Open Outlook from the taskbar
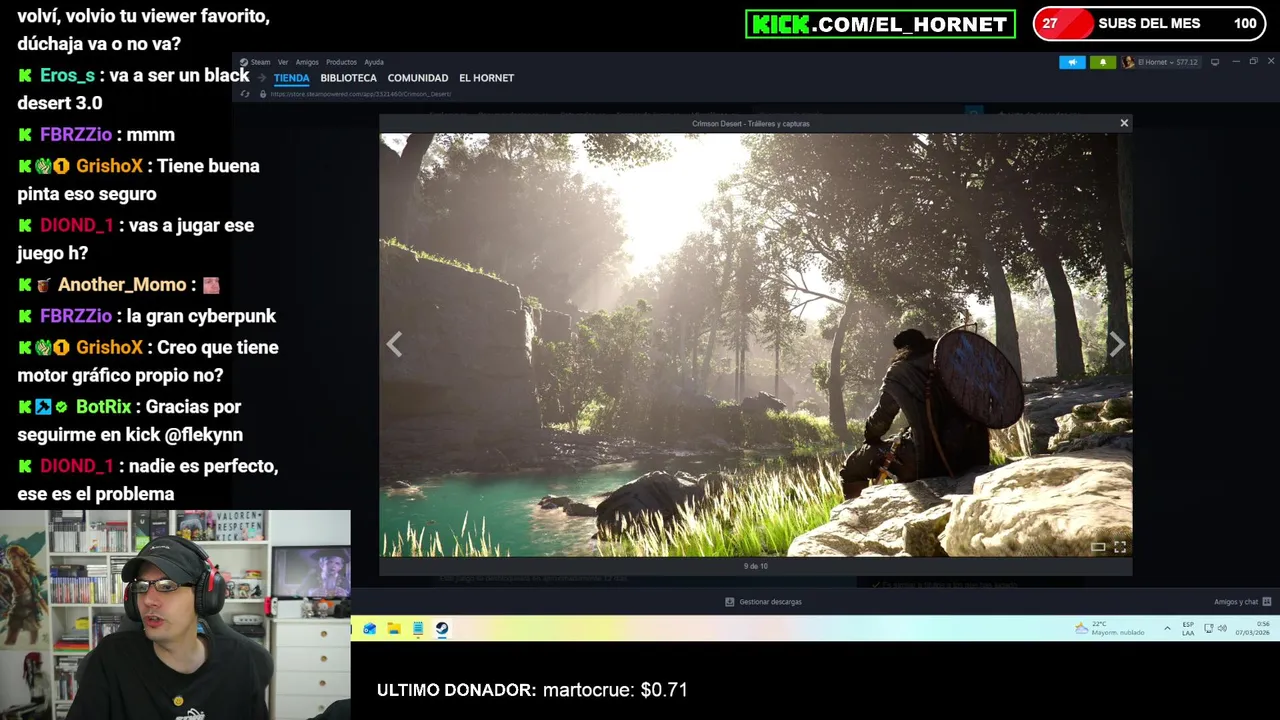This screenshot has height=720, width=1280. coord(370,629)
